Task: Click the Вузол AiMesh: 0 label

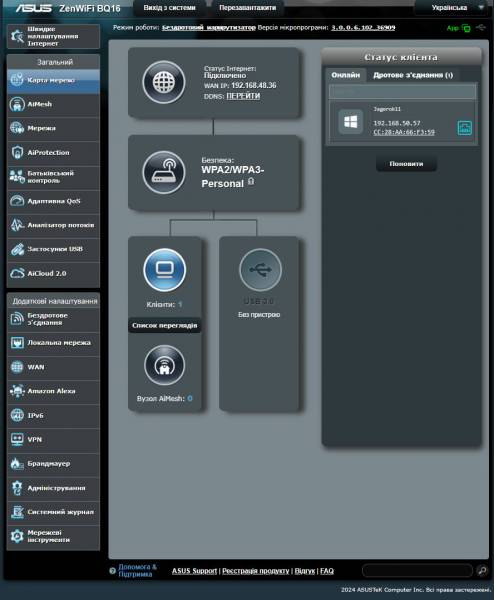Action: tap(165, 399)
